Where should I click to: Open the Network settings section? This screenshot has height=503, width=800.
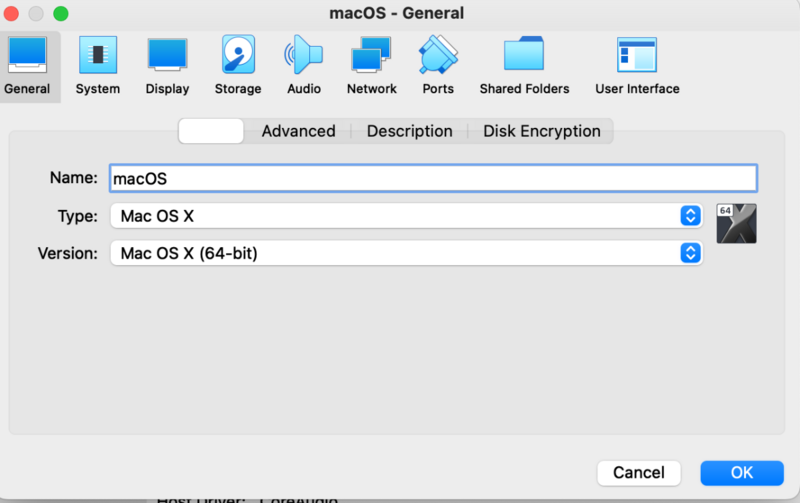[371, 66]
